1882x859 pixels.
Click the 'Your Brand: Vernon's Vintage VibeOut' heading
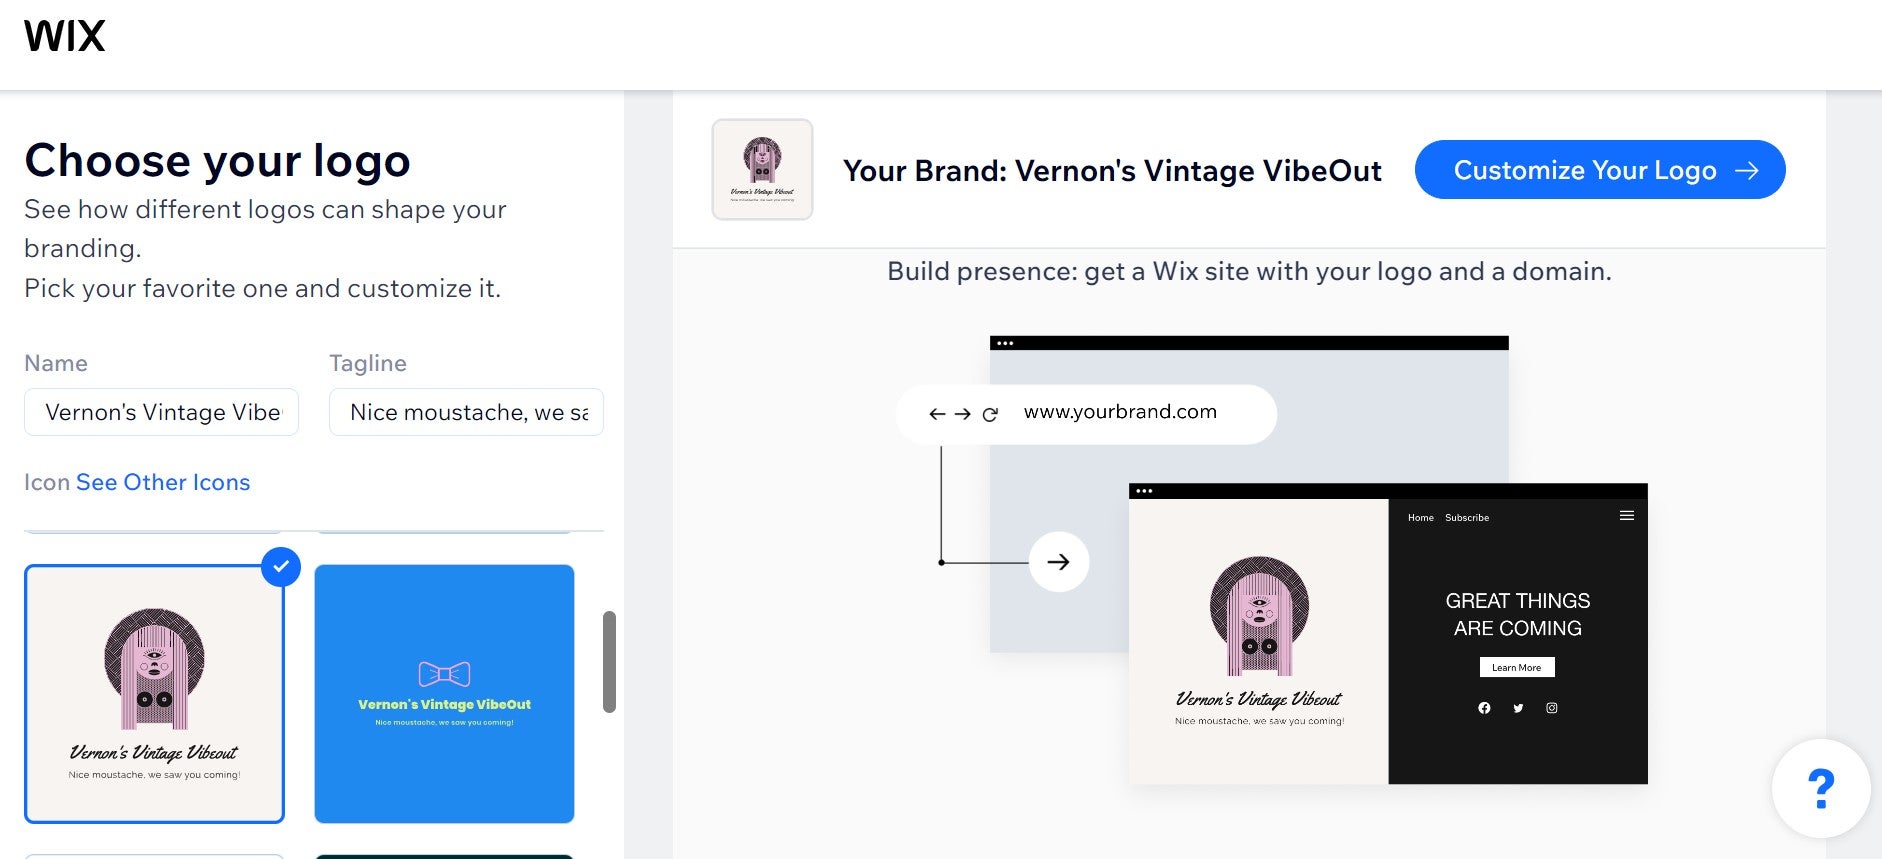(1112, 171)
